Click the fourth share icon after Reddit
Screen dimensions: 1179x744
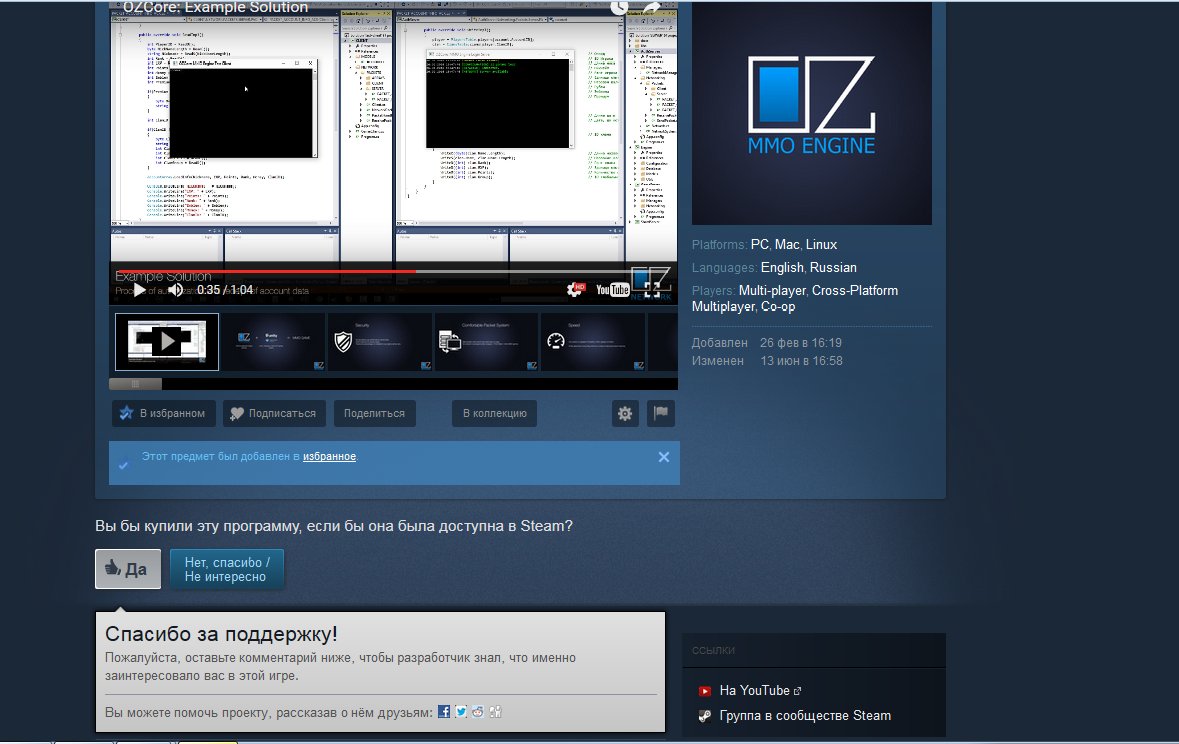[x=496, y=711]
